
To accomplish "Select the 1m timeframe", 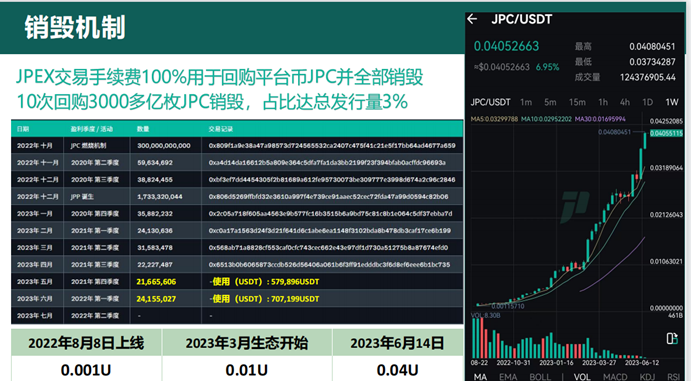I will click(526, 102).
